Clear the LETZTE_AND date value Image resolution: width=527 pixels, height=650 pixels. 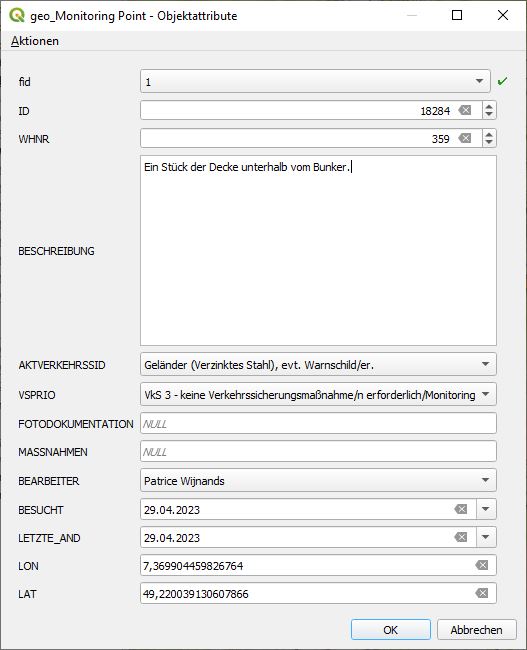coord(461,537)
